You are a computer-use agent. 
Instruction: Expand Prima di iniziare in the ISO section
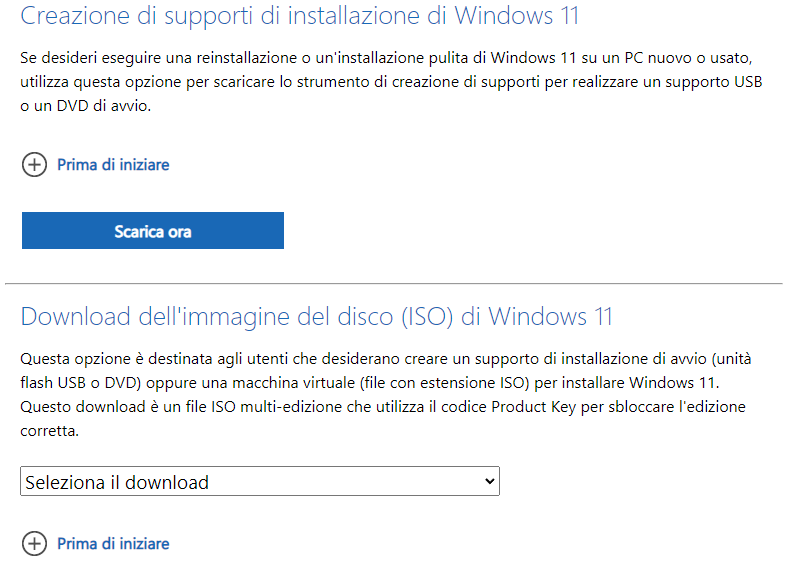pos(113,544)
